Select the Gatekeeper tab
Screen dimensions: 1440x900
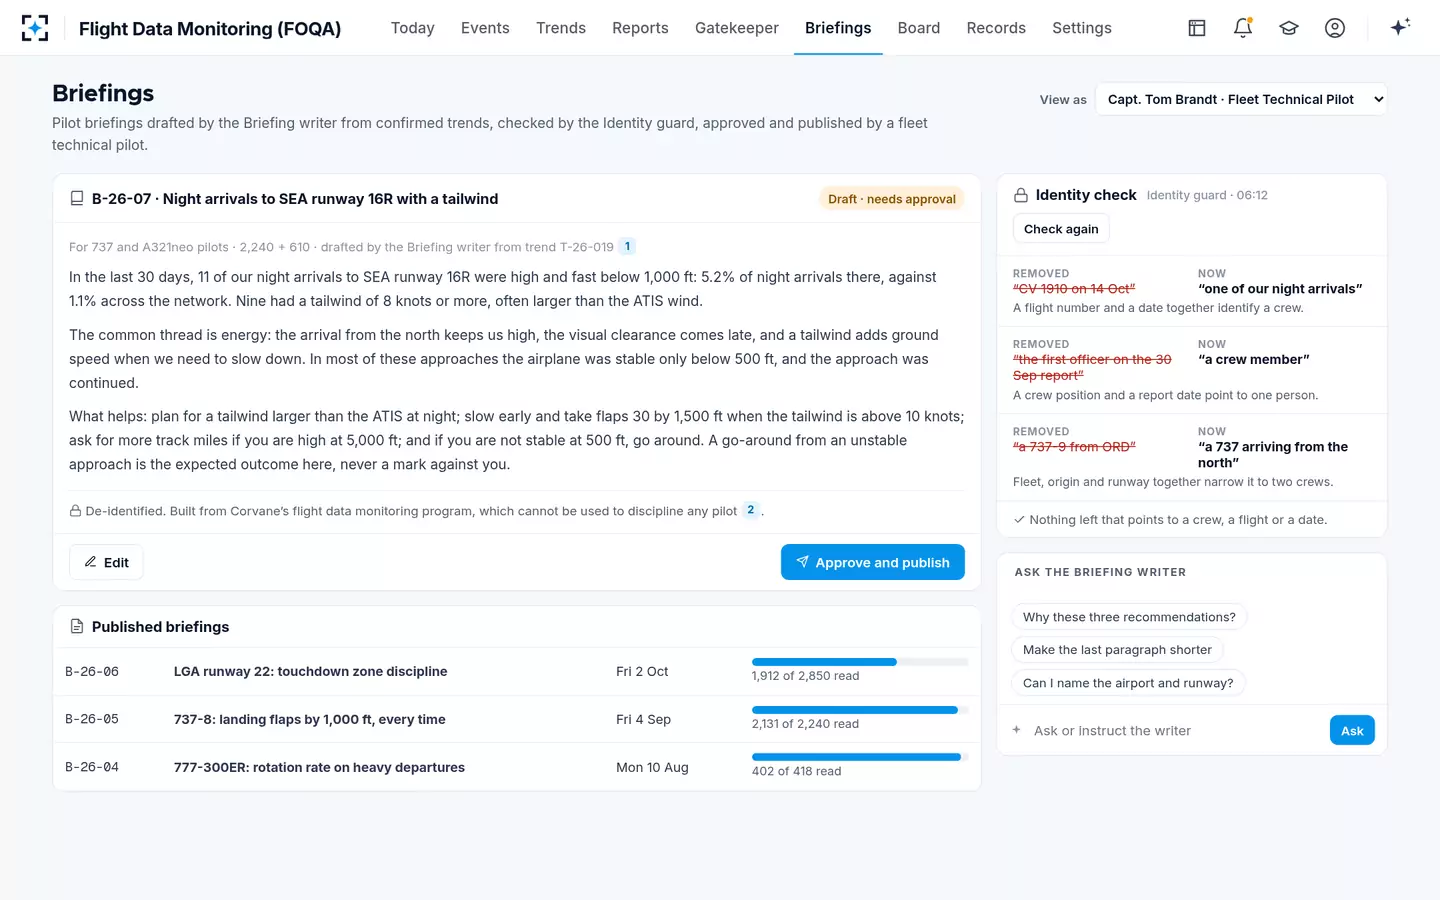click(x=737, y=28)
